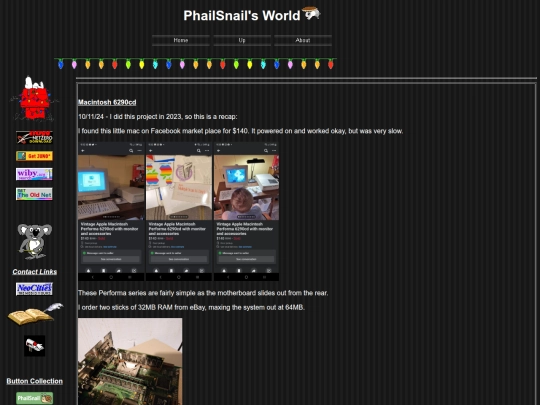
Task: Click the PhailSnail site button badge
Action: [34, 398]
